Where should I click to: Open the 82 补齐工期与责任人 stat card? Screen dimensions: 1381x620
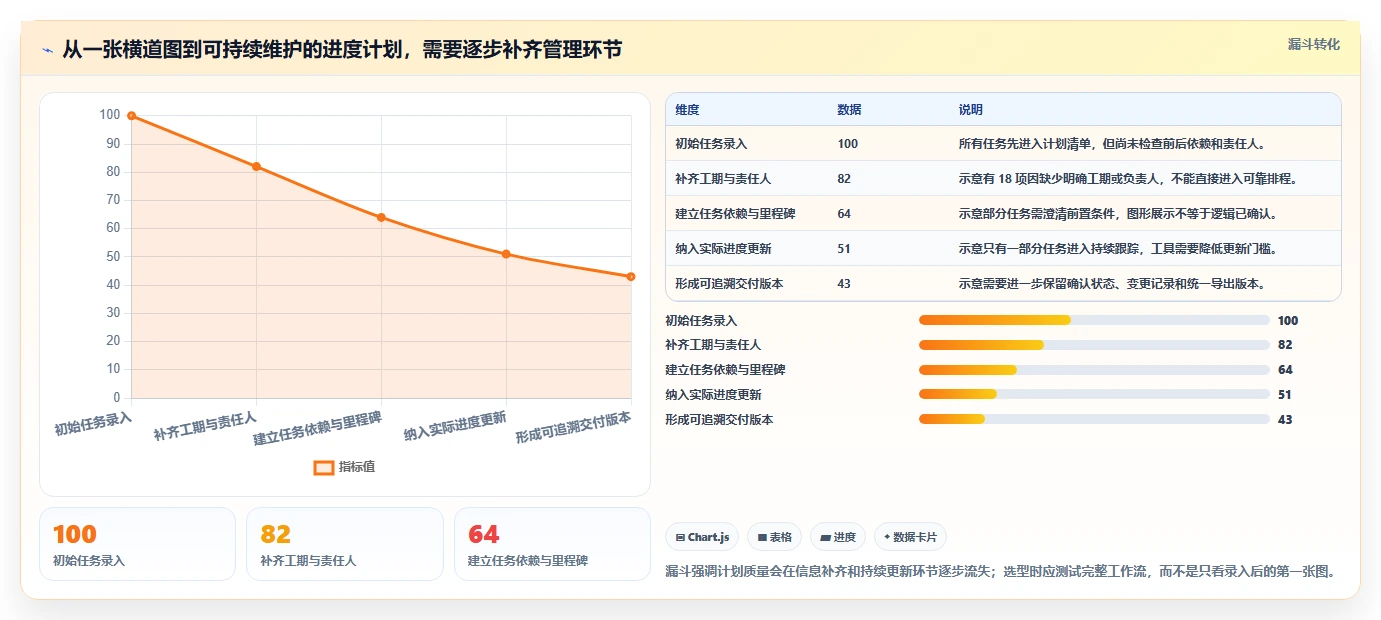pyautogui.click(x=345, y=544)
